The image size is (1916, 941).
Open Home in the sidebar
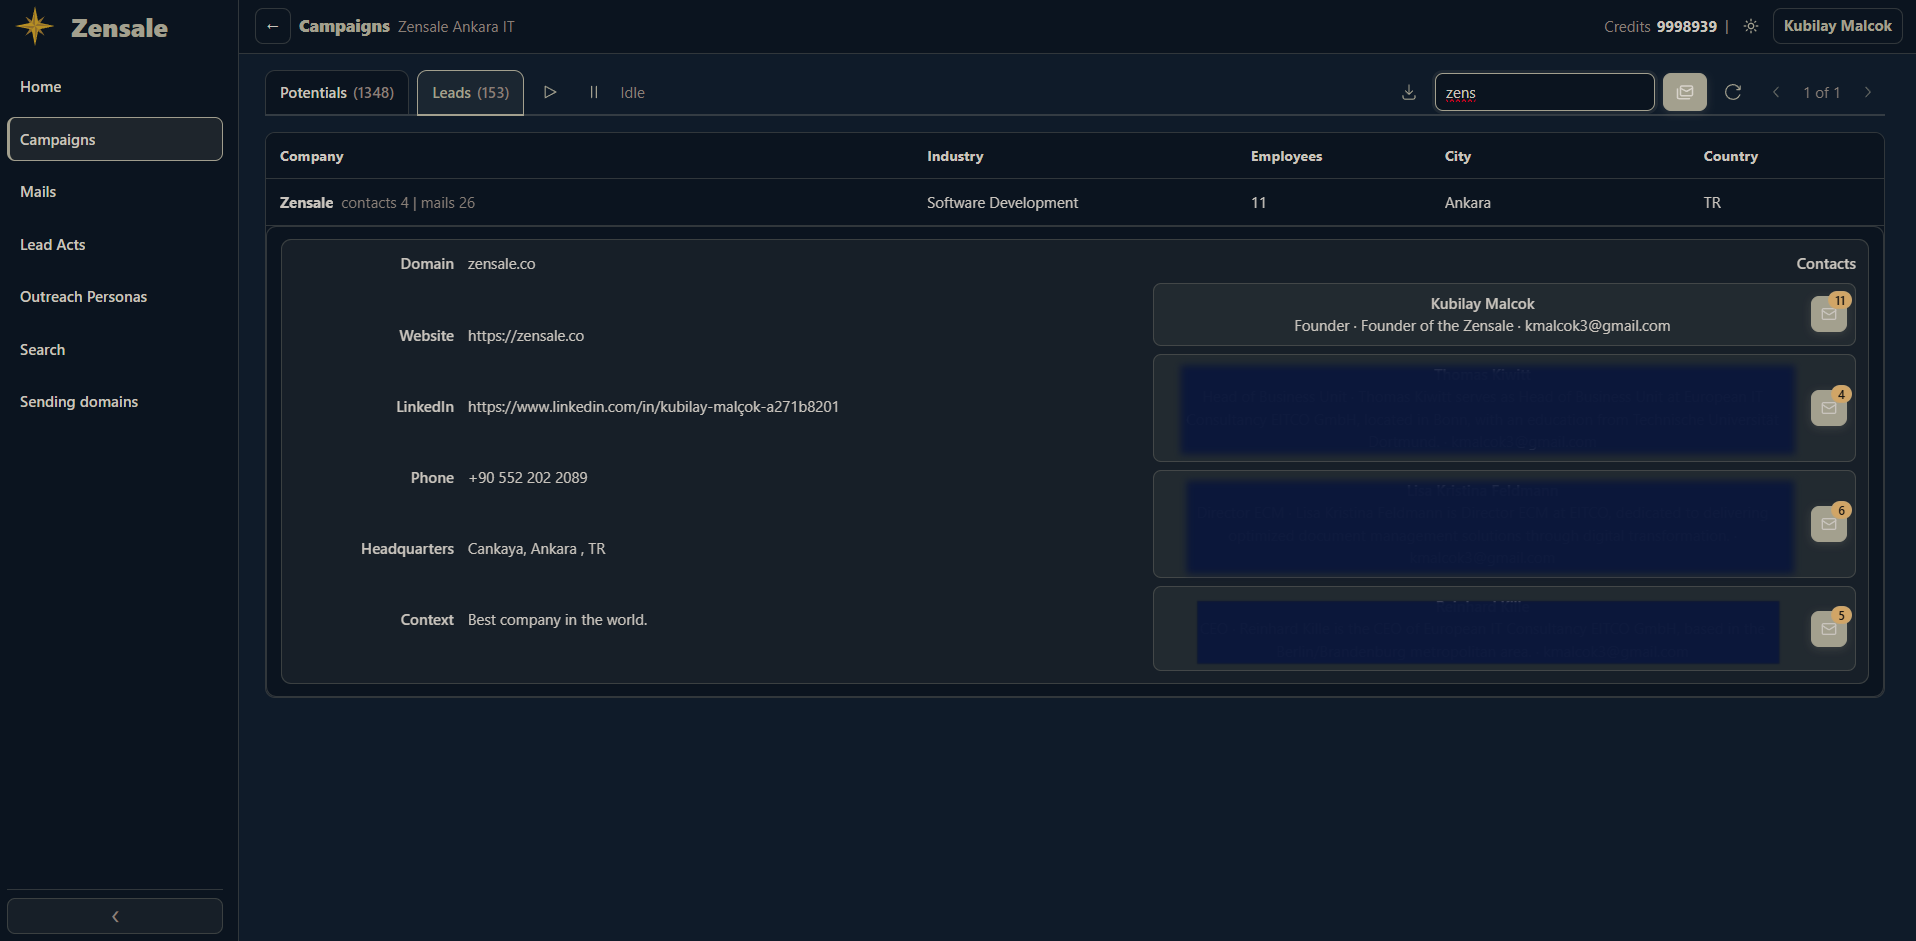115,87
